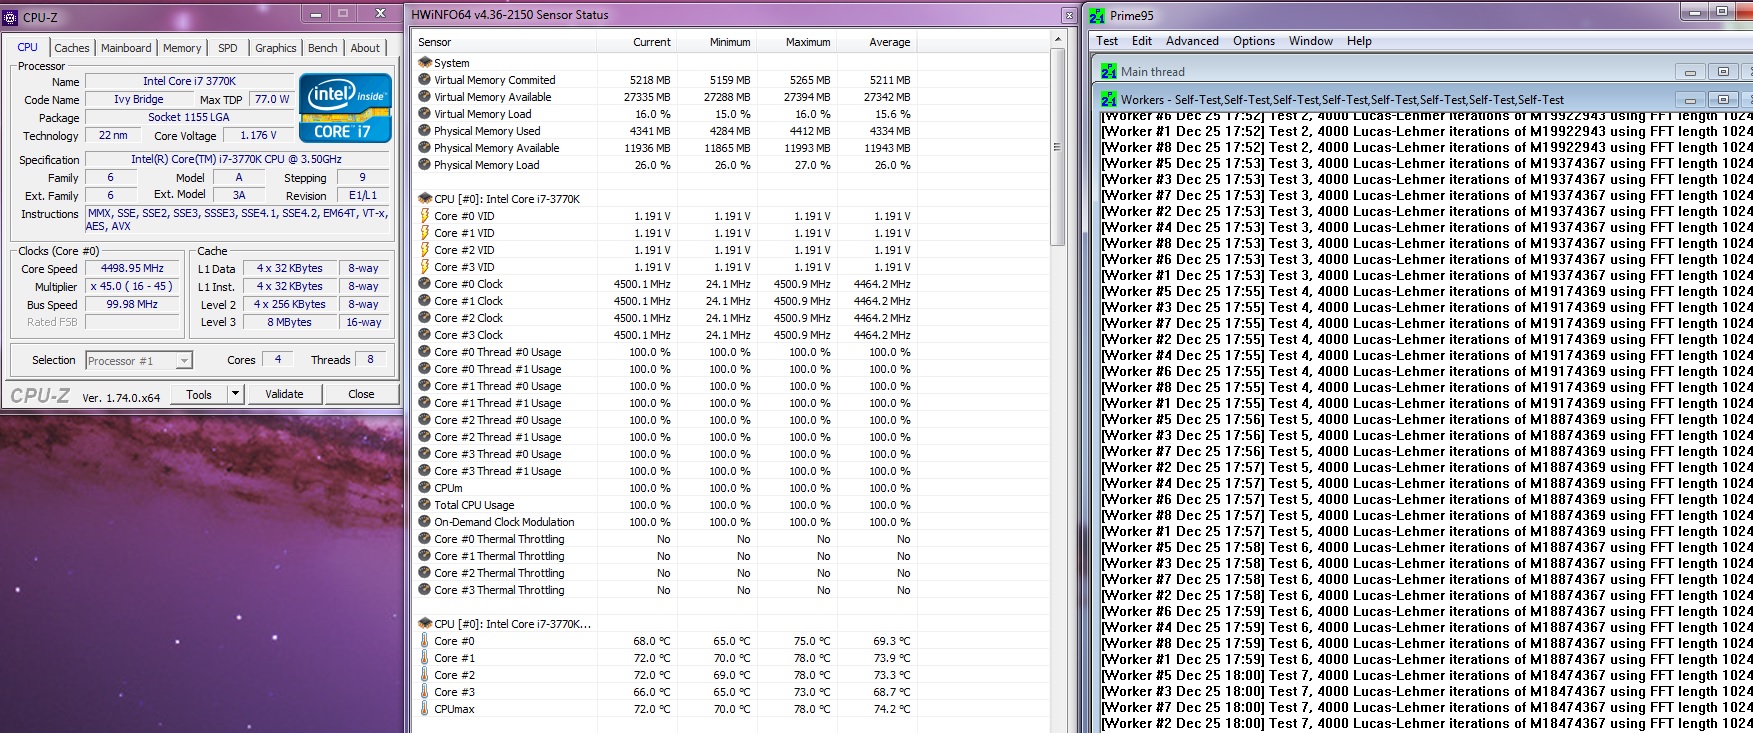
Task: Open the Edit menu in Prime95
Action: 1142,41
